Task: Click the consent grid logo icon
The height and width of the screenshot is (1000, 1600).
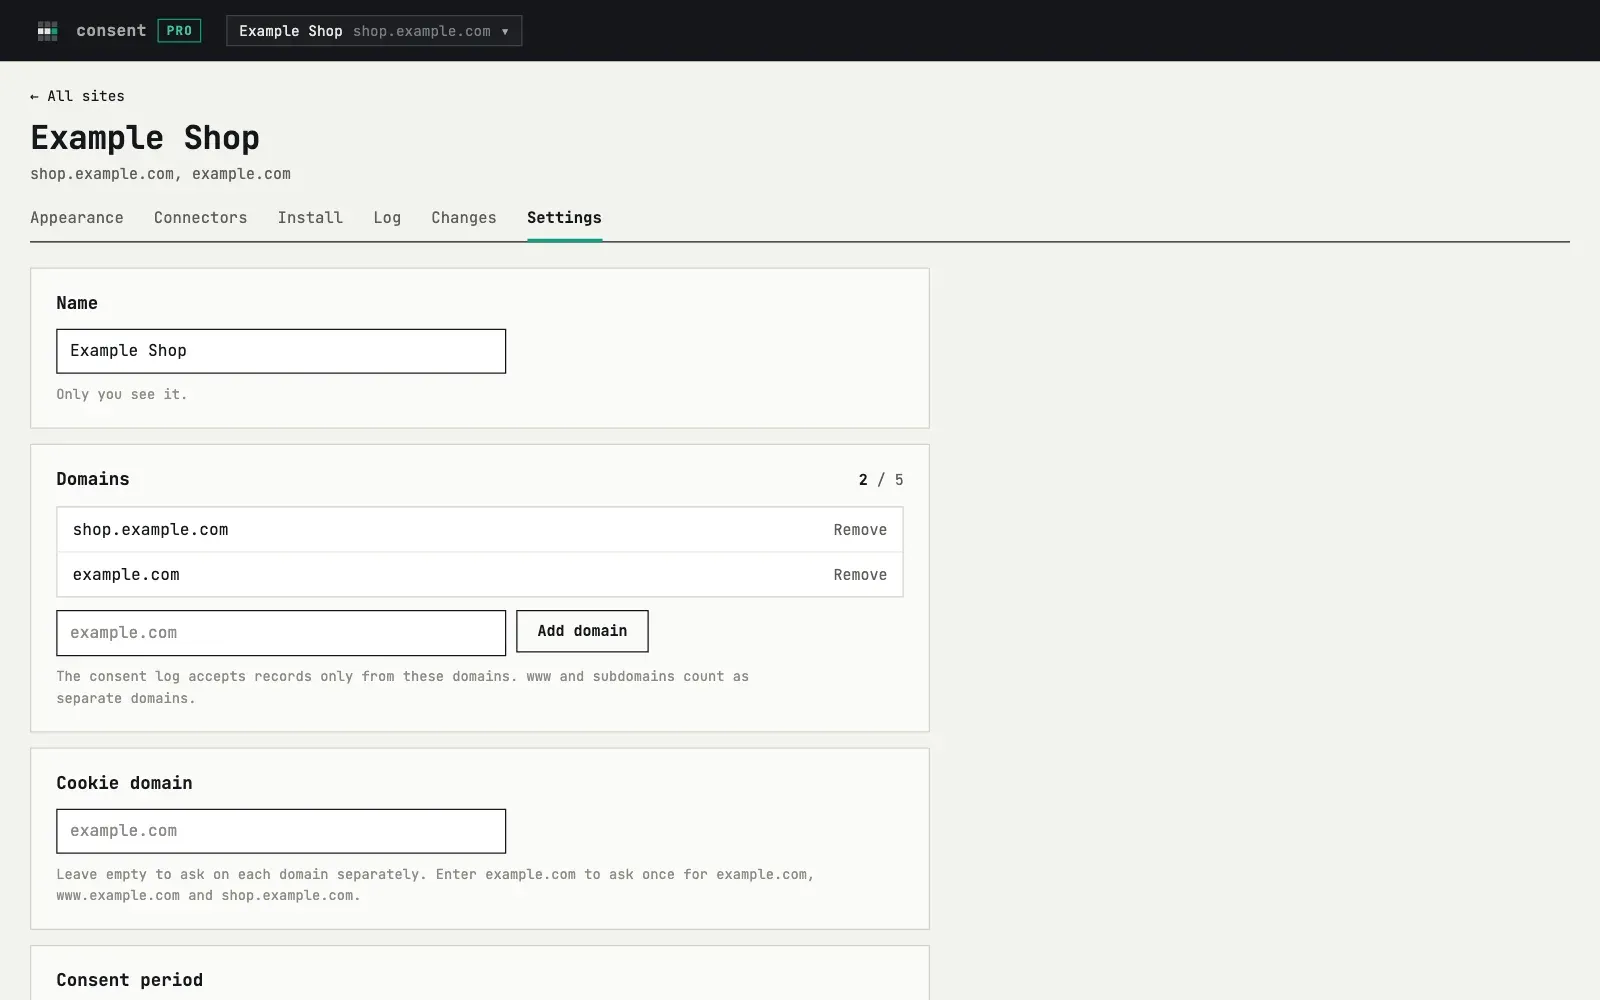Action: (x=47, y=31)
